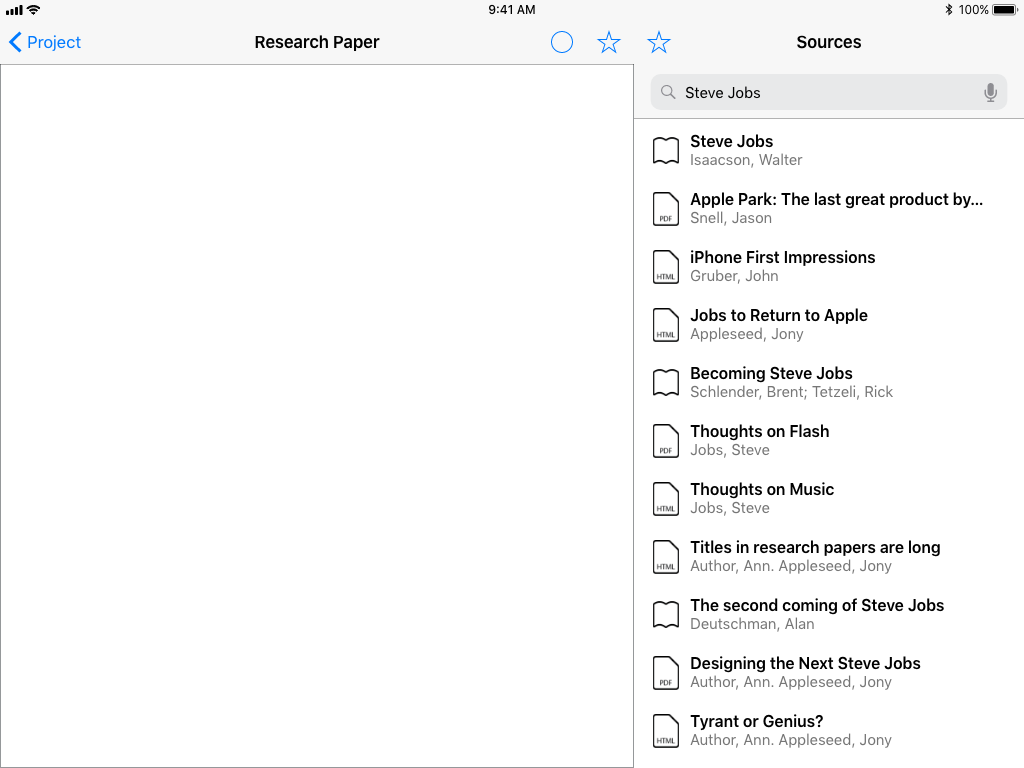Image resolution: width=1024 pixels, height=768 pixels.
Task: Open book icon for Steve Jobs by Isaacson
Action: (x=665, y=150)
